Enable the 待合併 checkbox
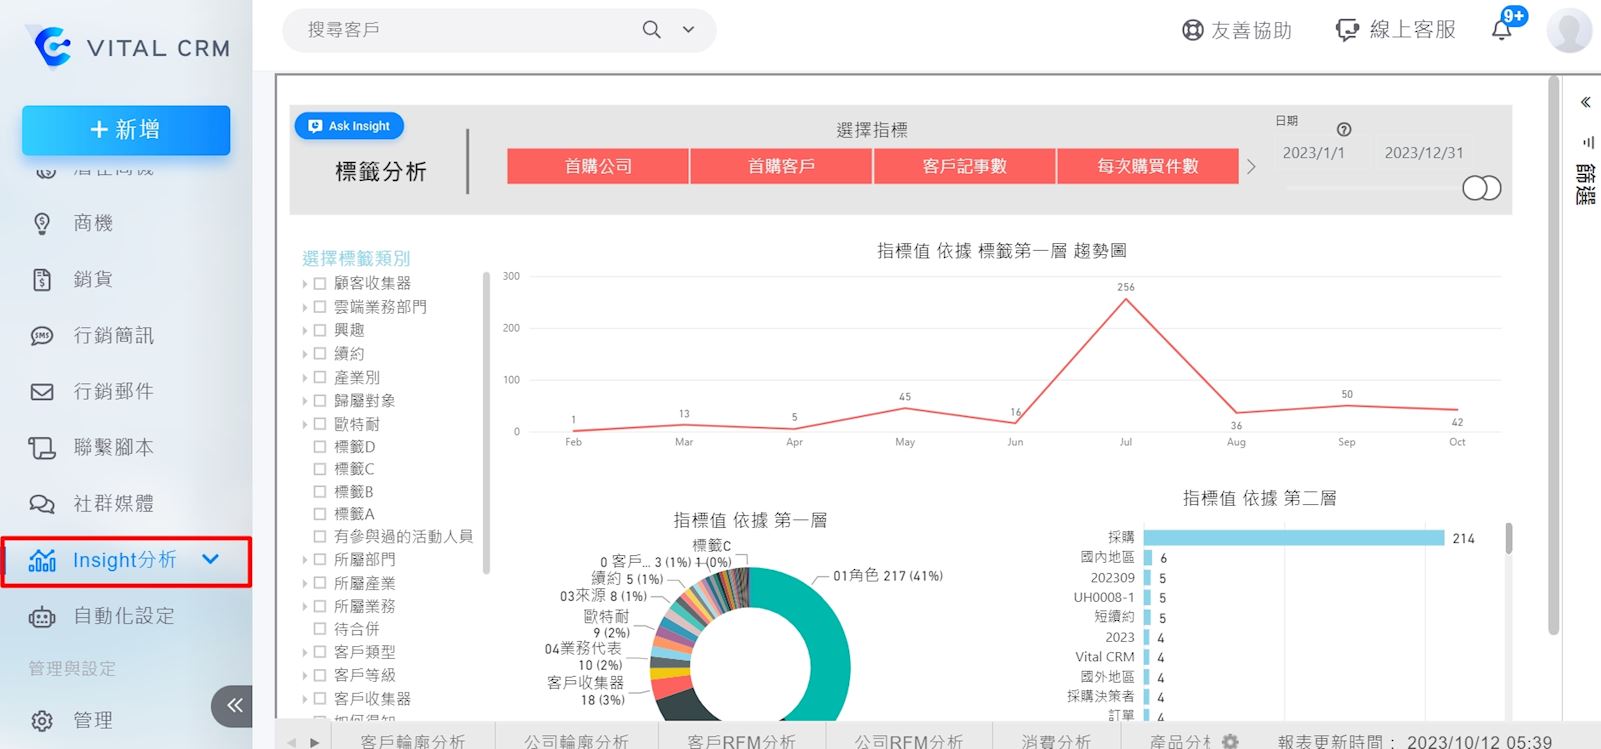 [x=320, y=629]
